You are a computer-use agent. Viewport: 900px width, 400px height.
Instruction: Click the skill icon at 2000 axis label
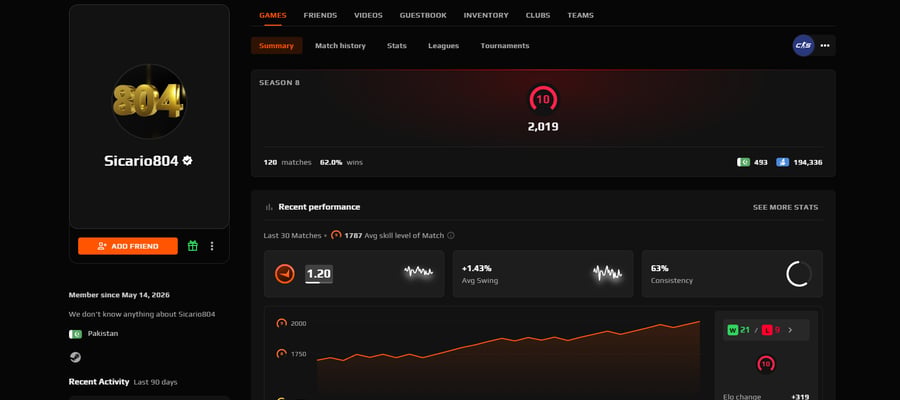point(281,323)
